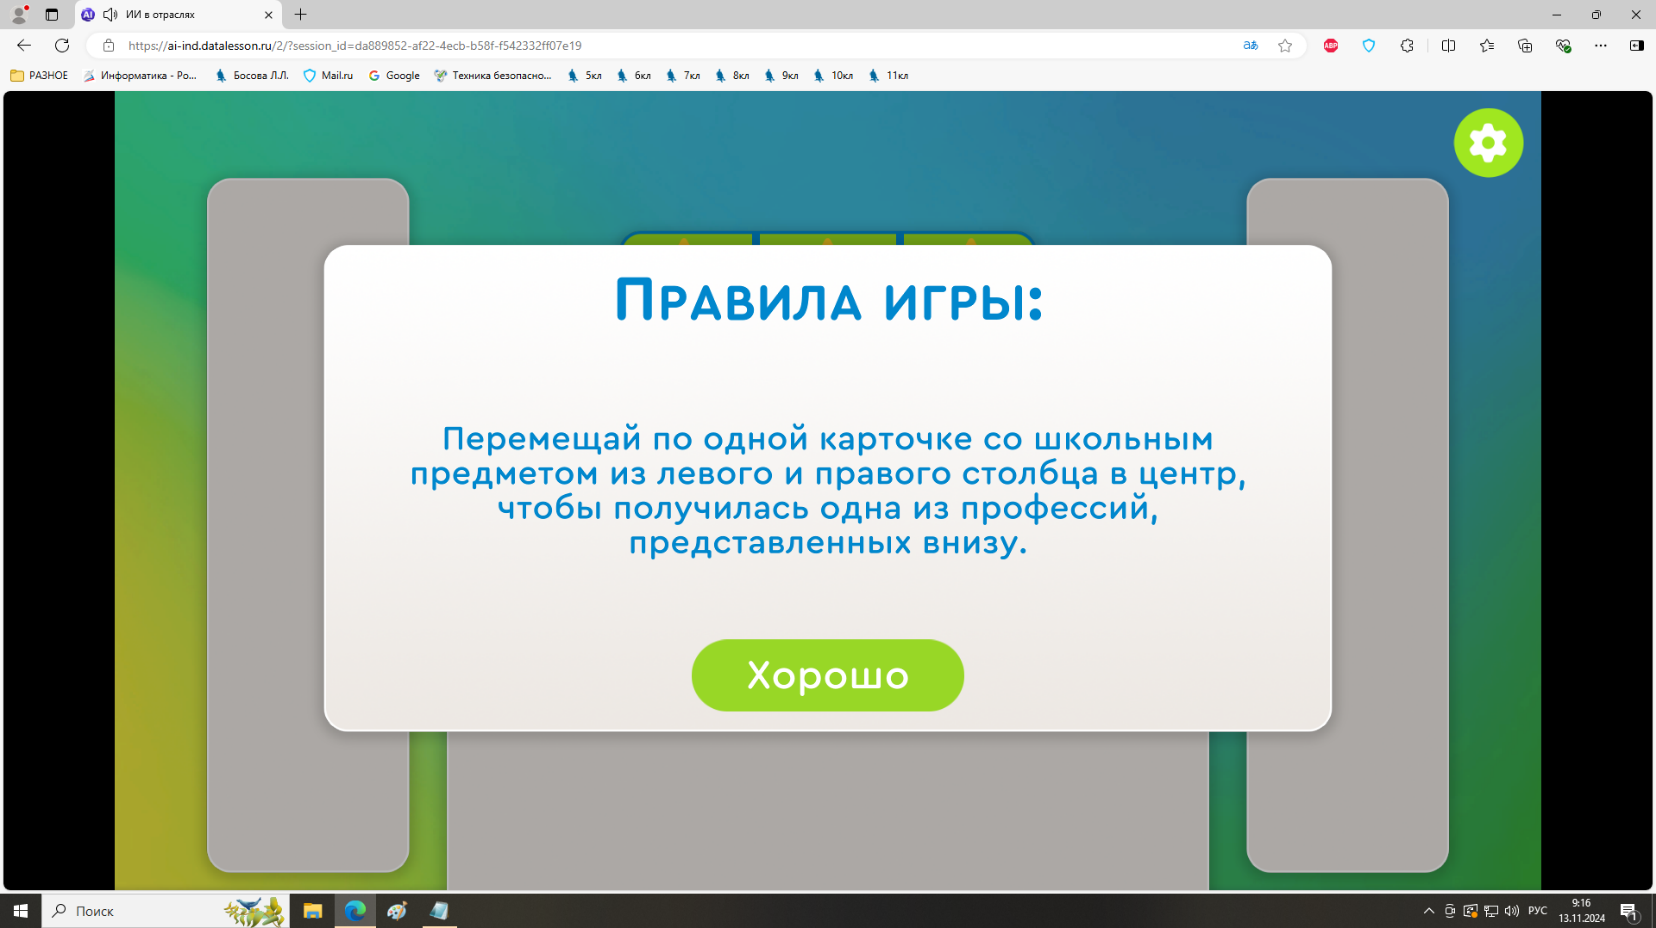Open the browser Extensions puzzle icon
This screenshot has width=1656, height=928.
click(1407, 45)
